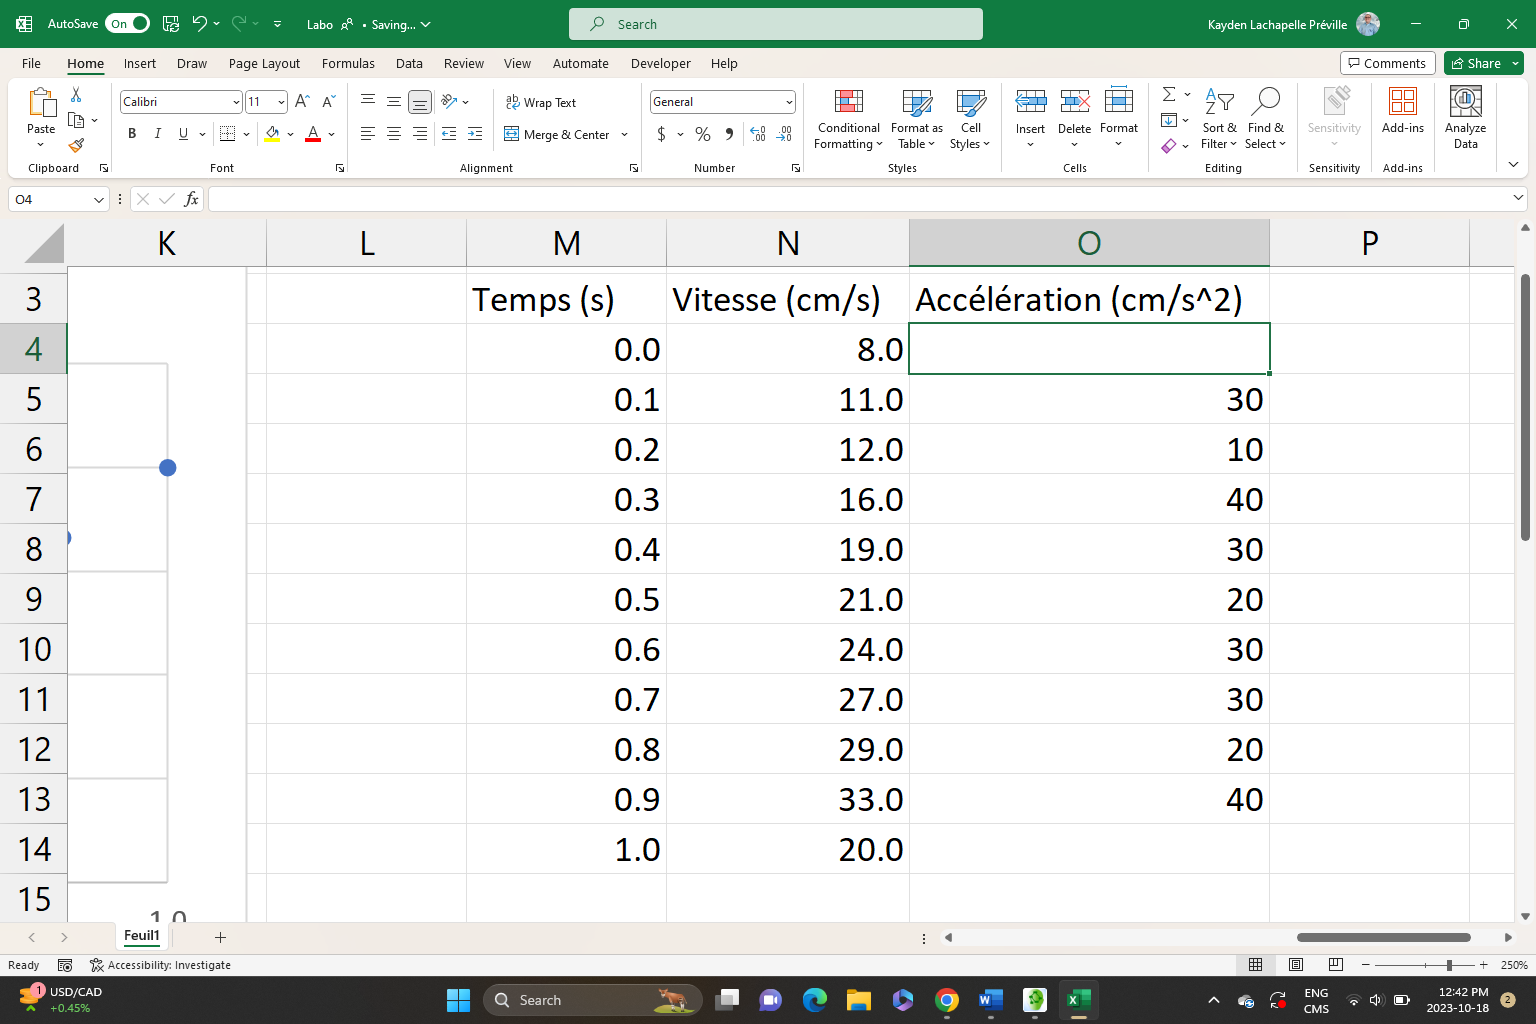Apply Percent Style number format
Screen dimensions: 1536x1024
(703, 134)
